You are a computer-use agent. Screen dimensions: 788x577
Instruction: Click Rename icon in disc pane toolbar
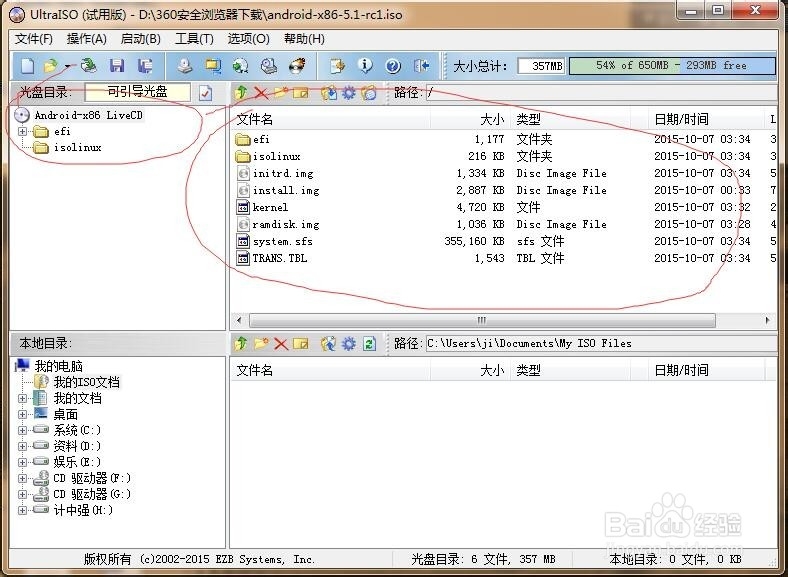click(x=301, y=92)
